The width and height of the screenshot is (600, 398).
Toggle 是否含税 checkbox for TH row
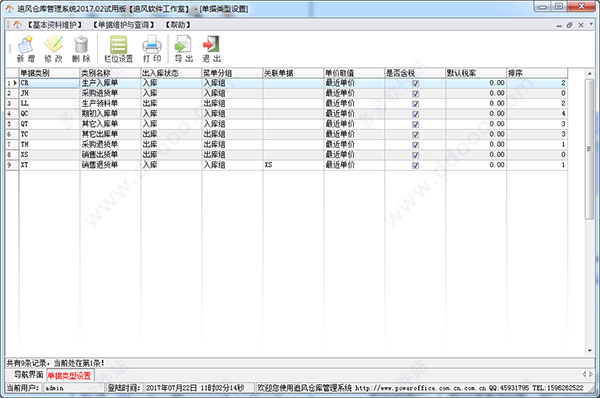click(x=415, y=145)
